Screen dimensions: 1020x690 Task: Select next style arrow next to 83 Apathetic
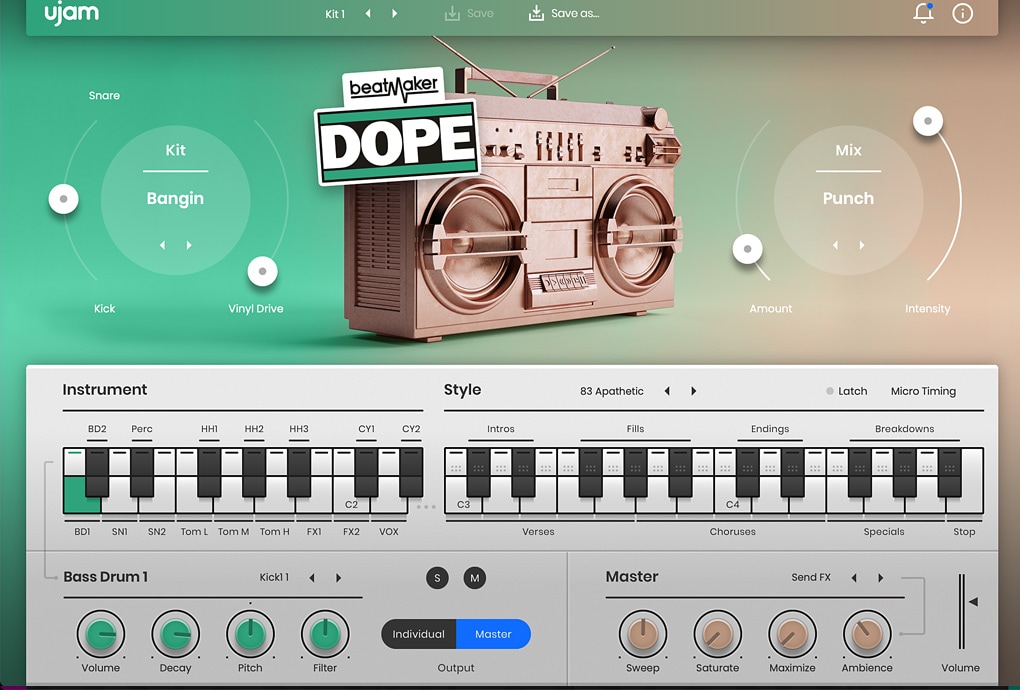point(693,391)
